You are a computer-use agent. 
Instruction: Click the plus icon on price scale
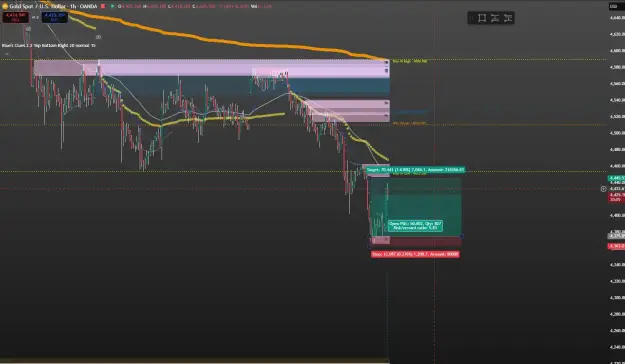click(x=603, y=189)
